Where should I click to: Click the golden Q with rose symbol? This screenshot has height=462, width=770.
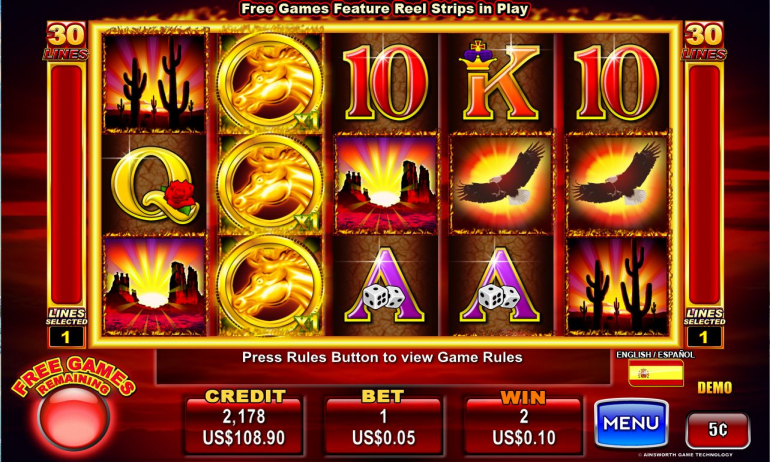[x=155, y=185]
